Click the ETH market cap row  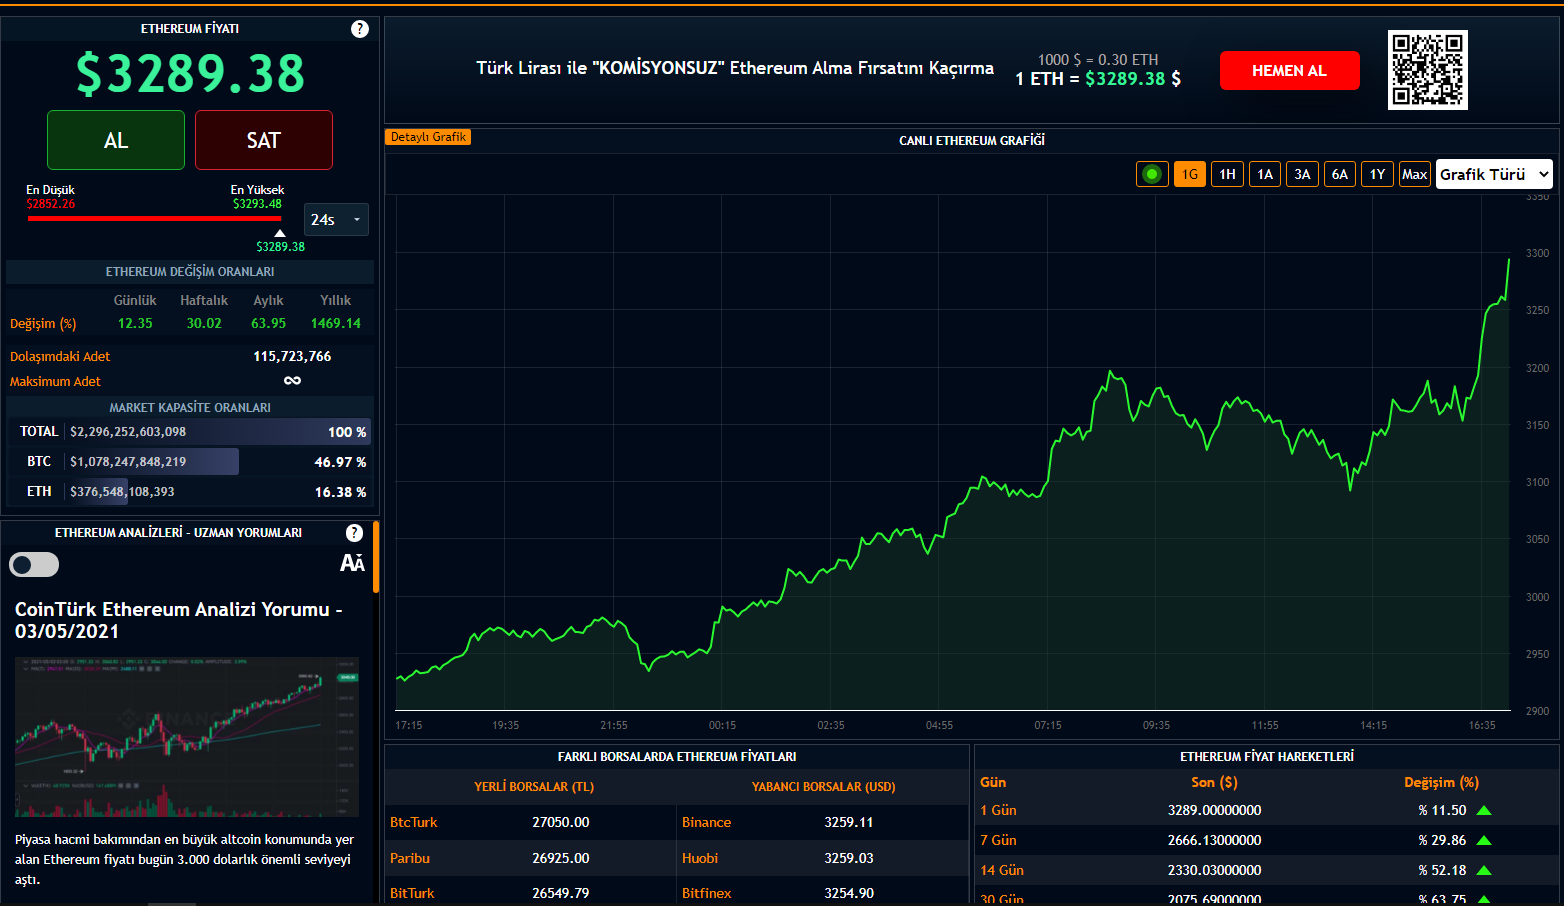(x=190, y=492)
